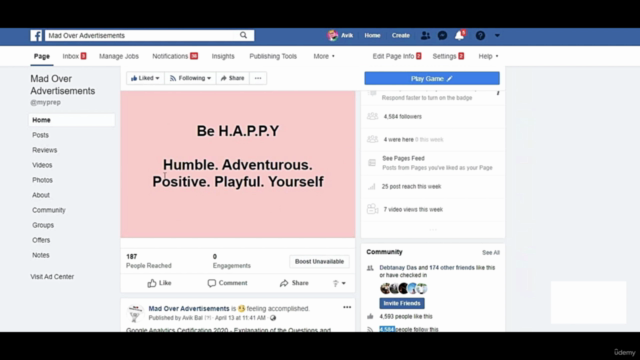Select Groups in the left sidebar
The height and width of the screenshot is (360, 640).
[x=43, y=225]
